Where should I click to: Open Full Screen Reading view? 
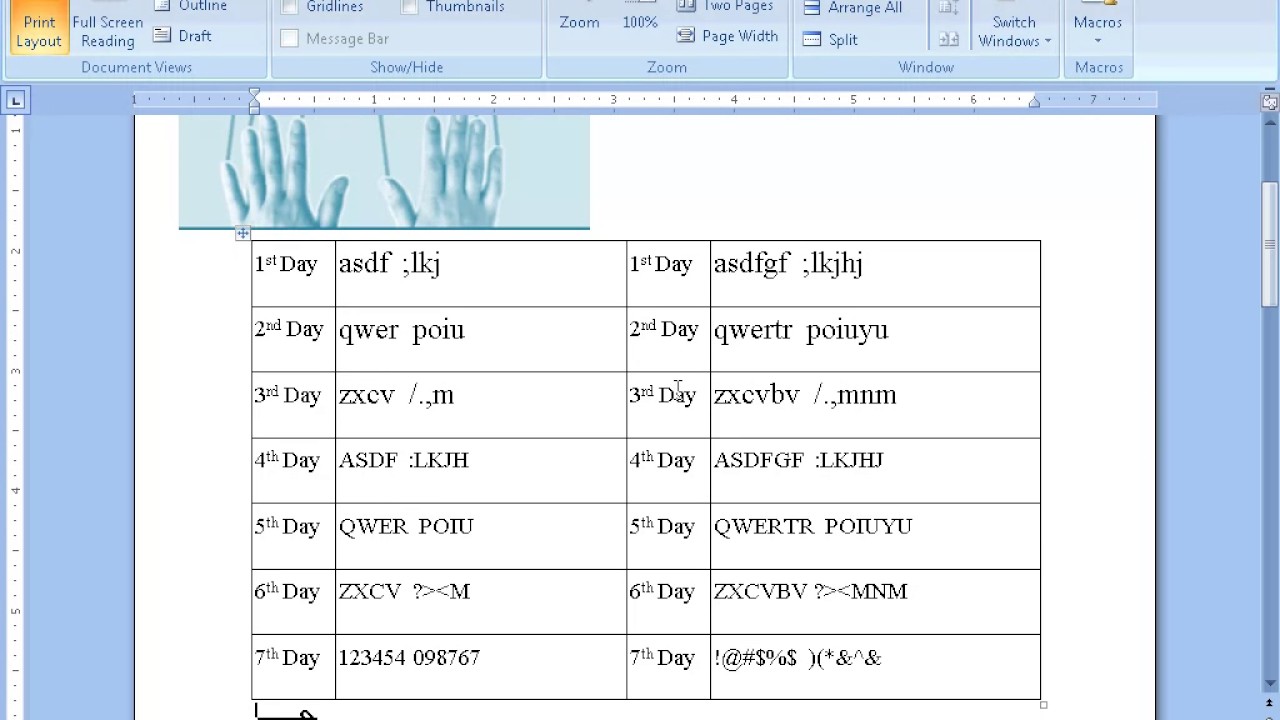107,27
